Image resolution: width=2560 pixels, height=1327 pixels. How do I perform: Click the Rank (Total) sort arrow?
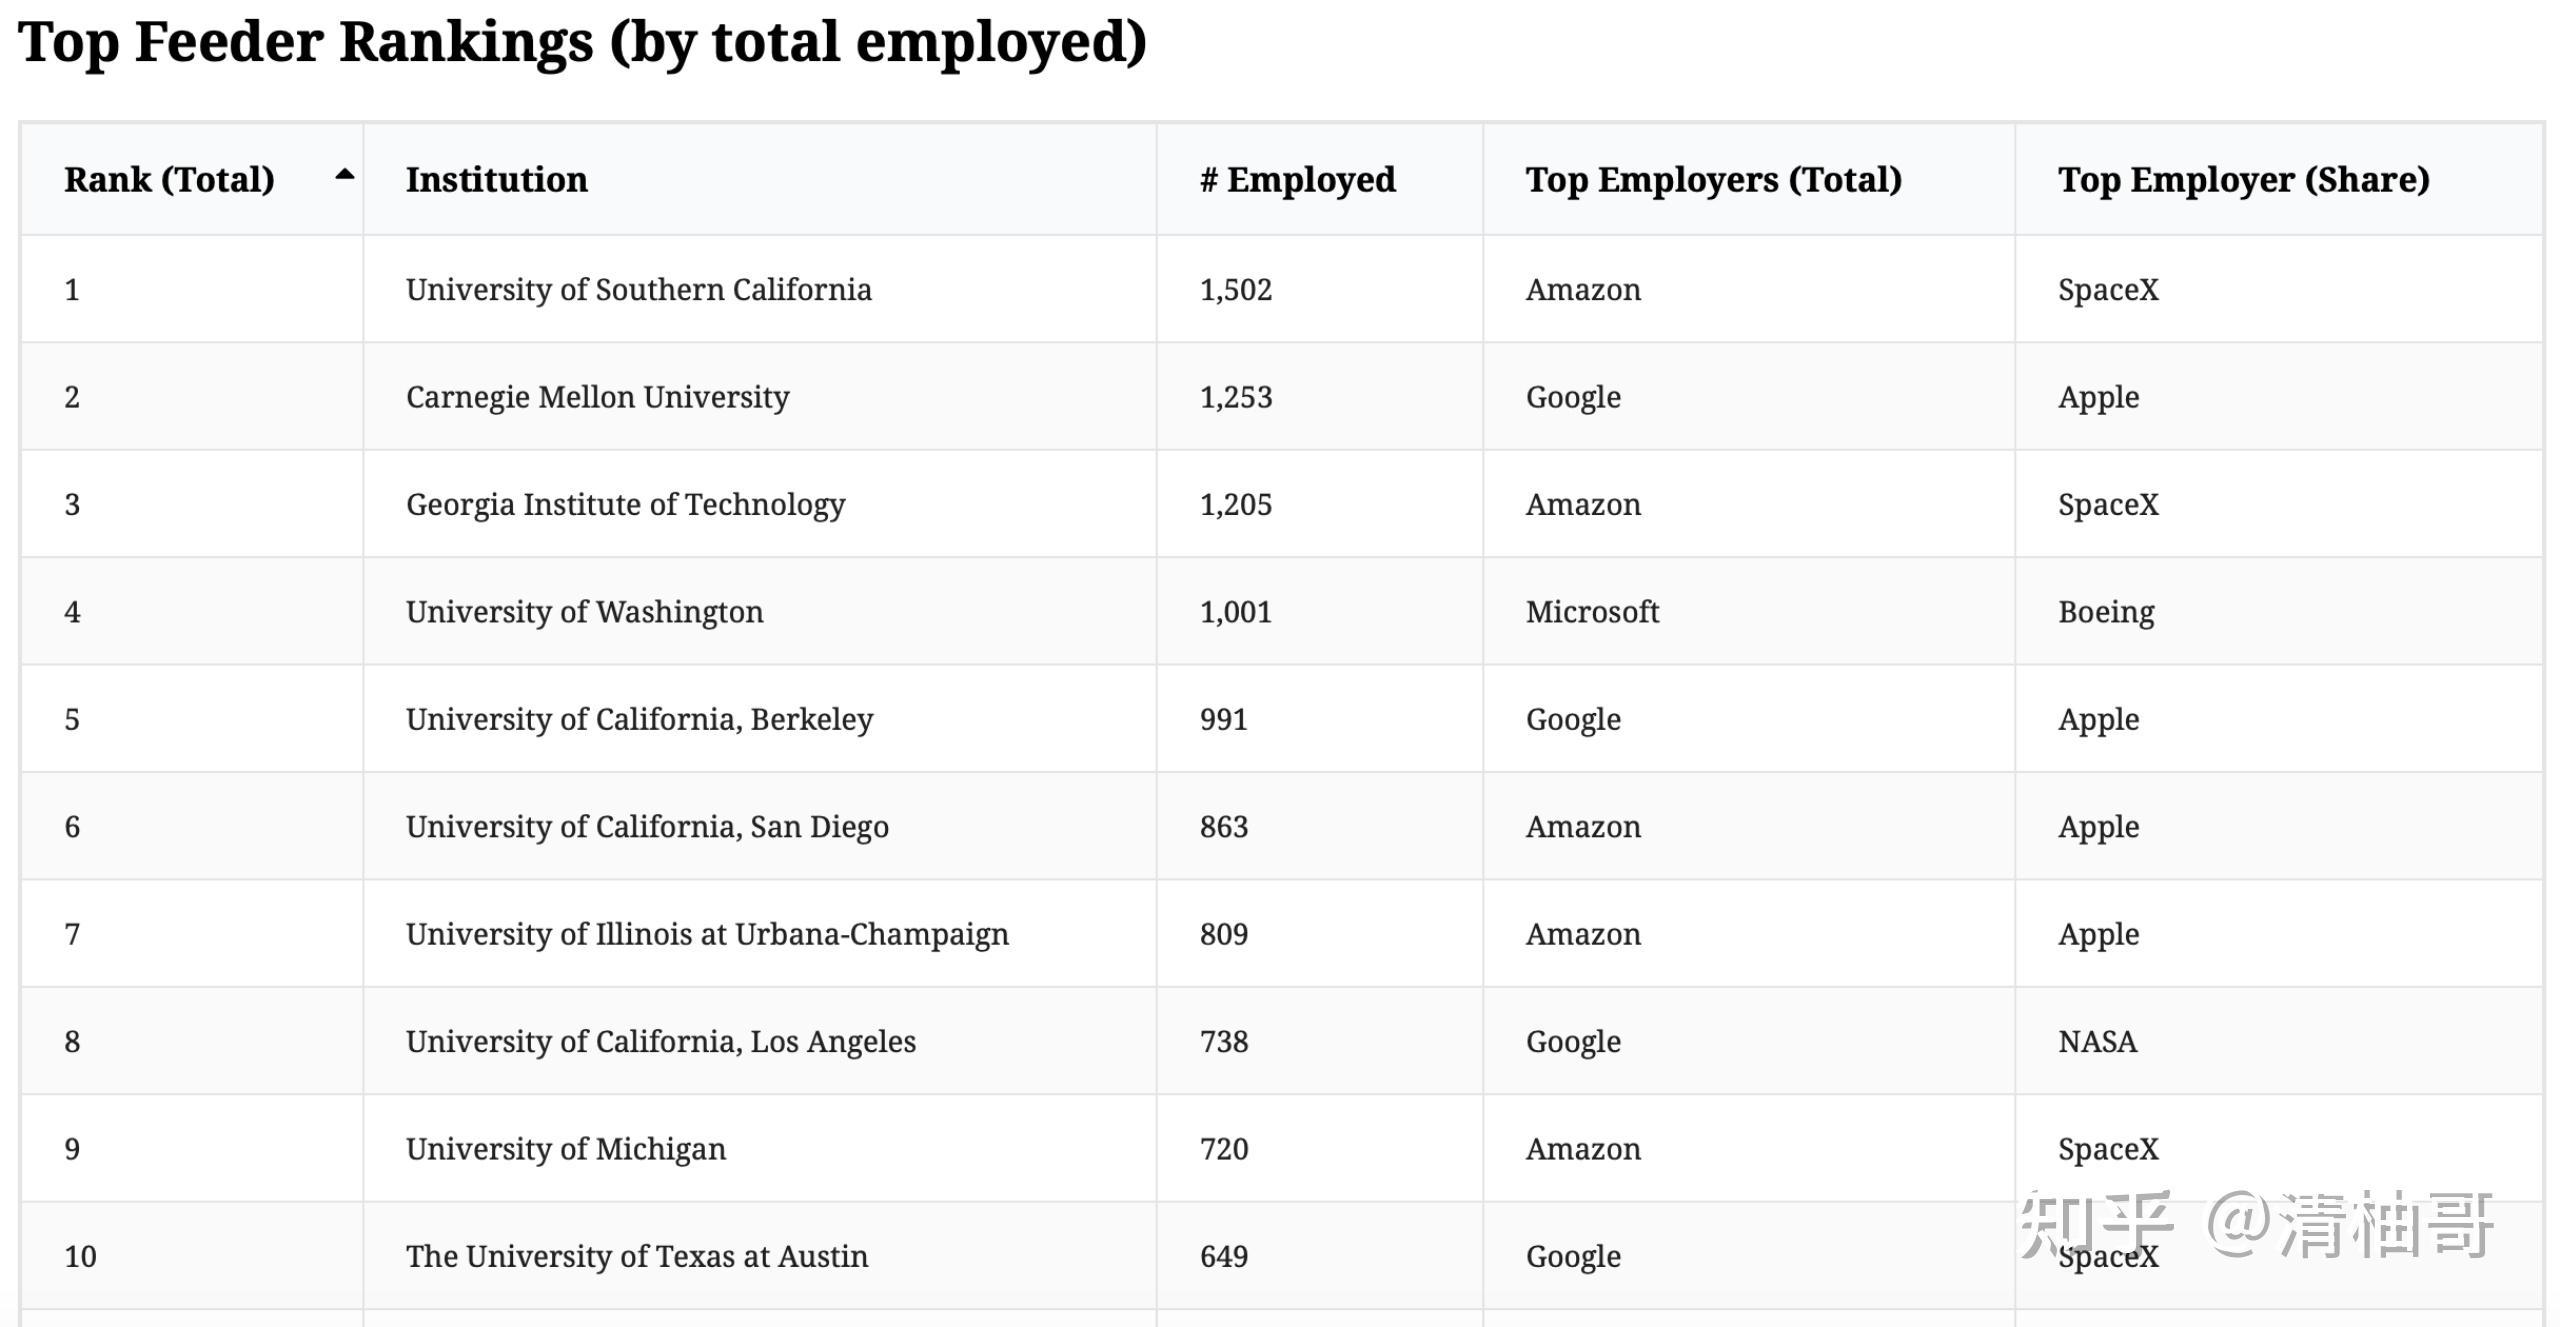pyautogui.click(x=344, y=175)
